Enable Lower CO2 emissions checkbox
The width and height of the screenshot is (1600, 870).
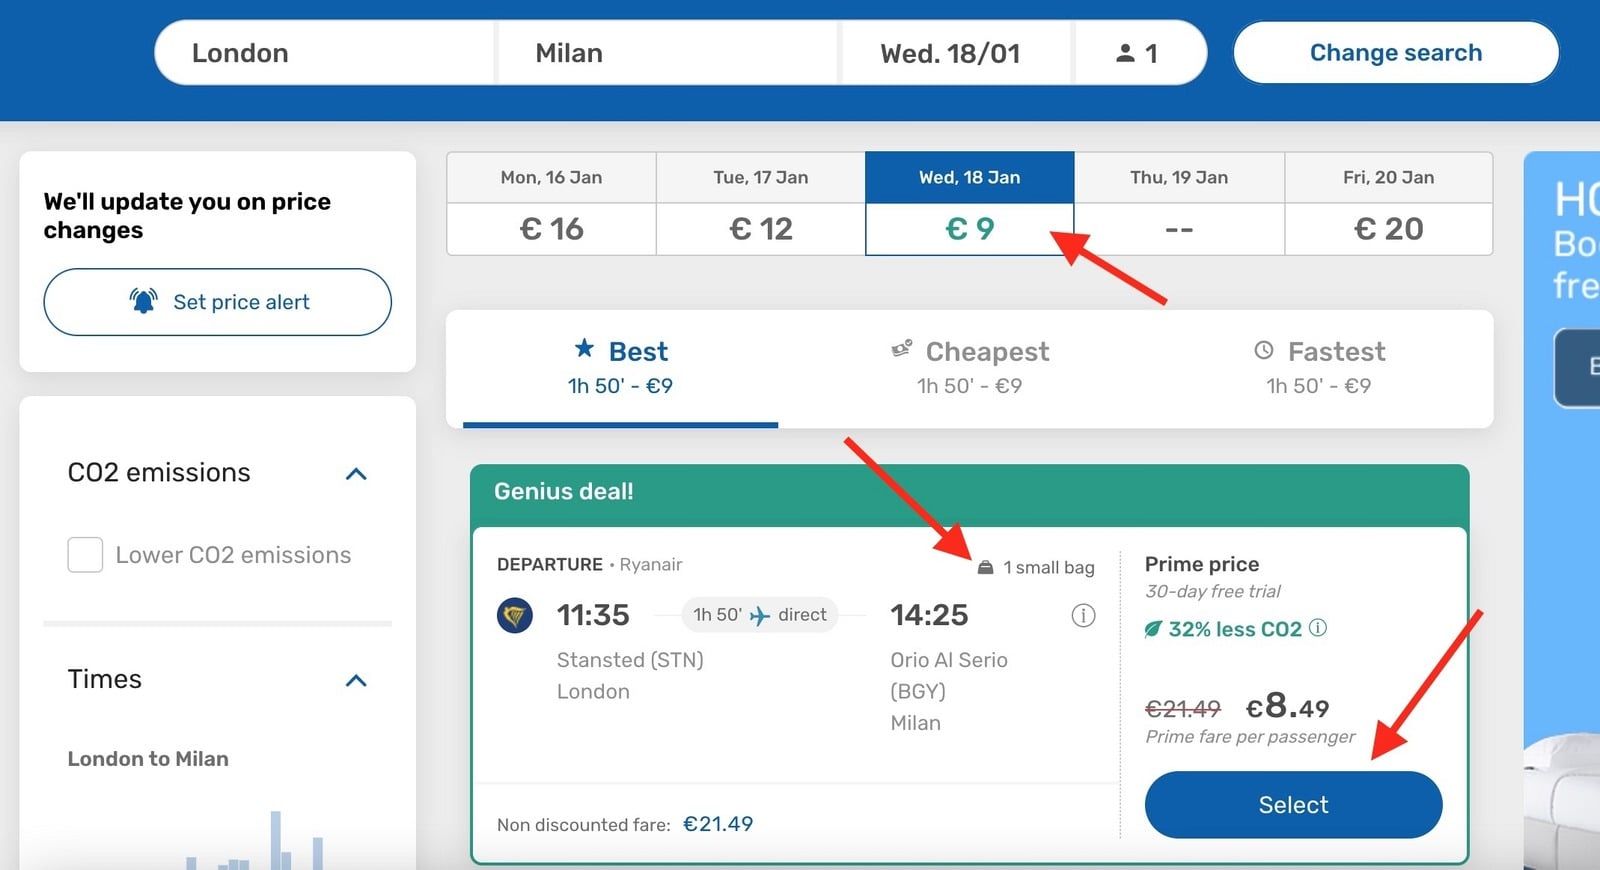[x=85, y=555]
